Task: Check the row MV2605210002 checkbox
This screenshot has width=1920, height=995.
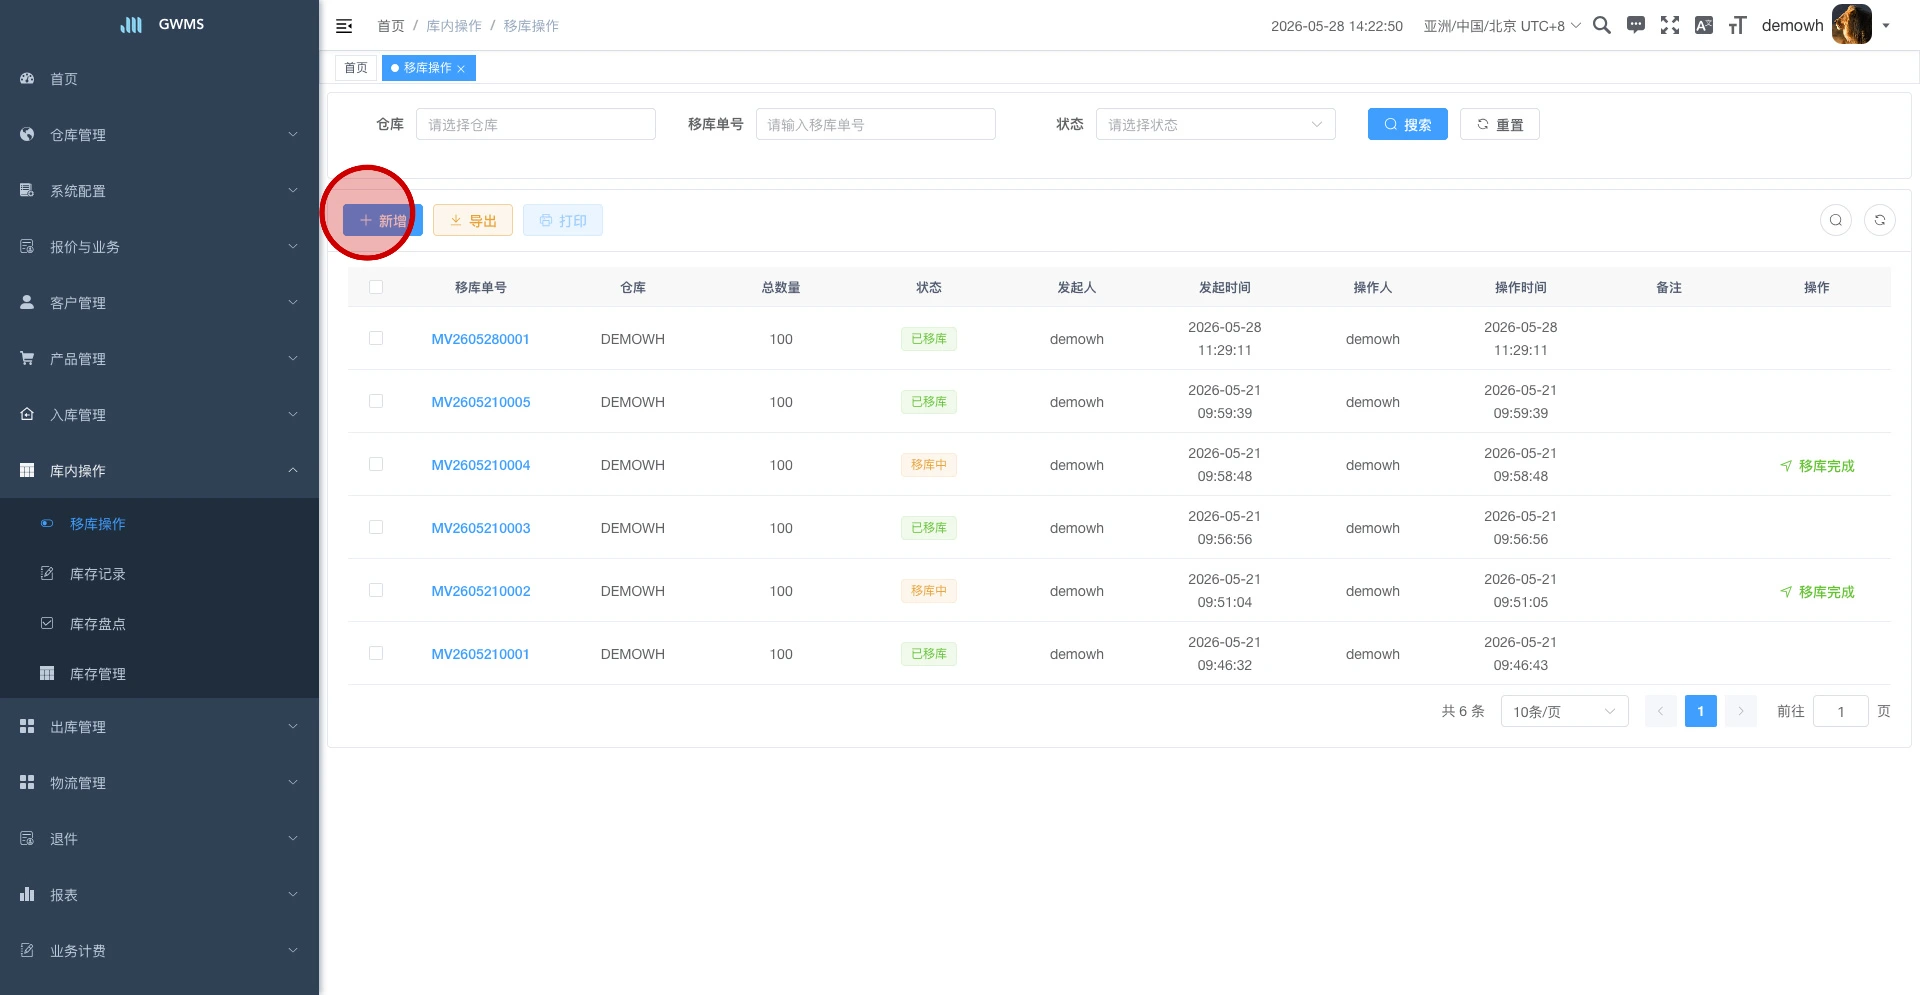Action: tap(376, 590)
